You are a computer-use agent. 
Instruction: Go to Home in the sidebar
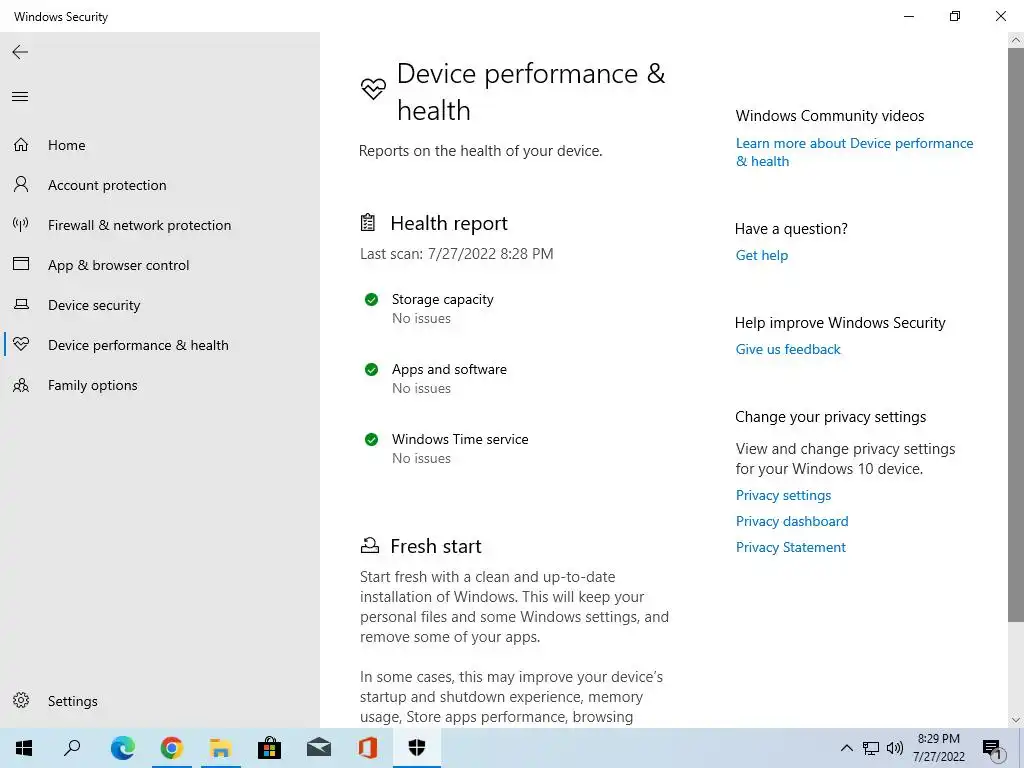[67, 145]
